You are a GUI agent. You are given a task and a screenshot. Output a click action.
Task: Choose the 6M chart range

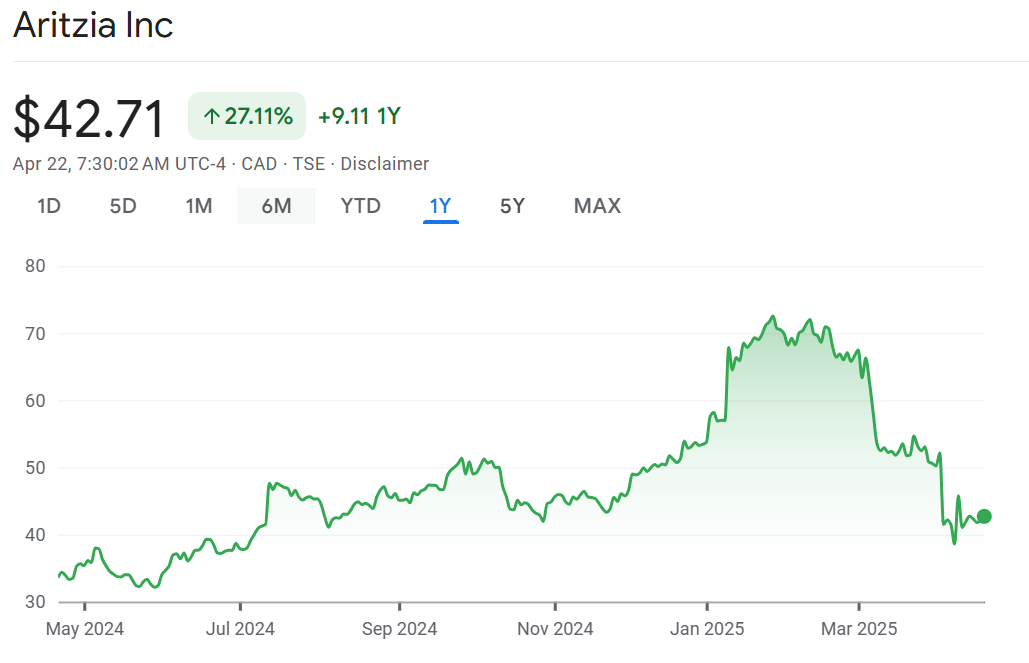pos(276,206)
